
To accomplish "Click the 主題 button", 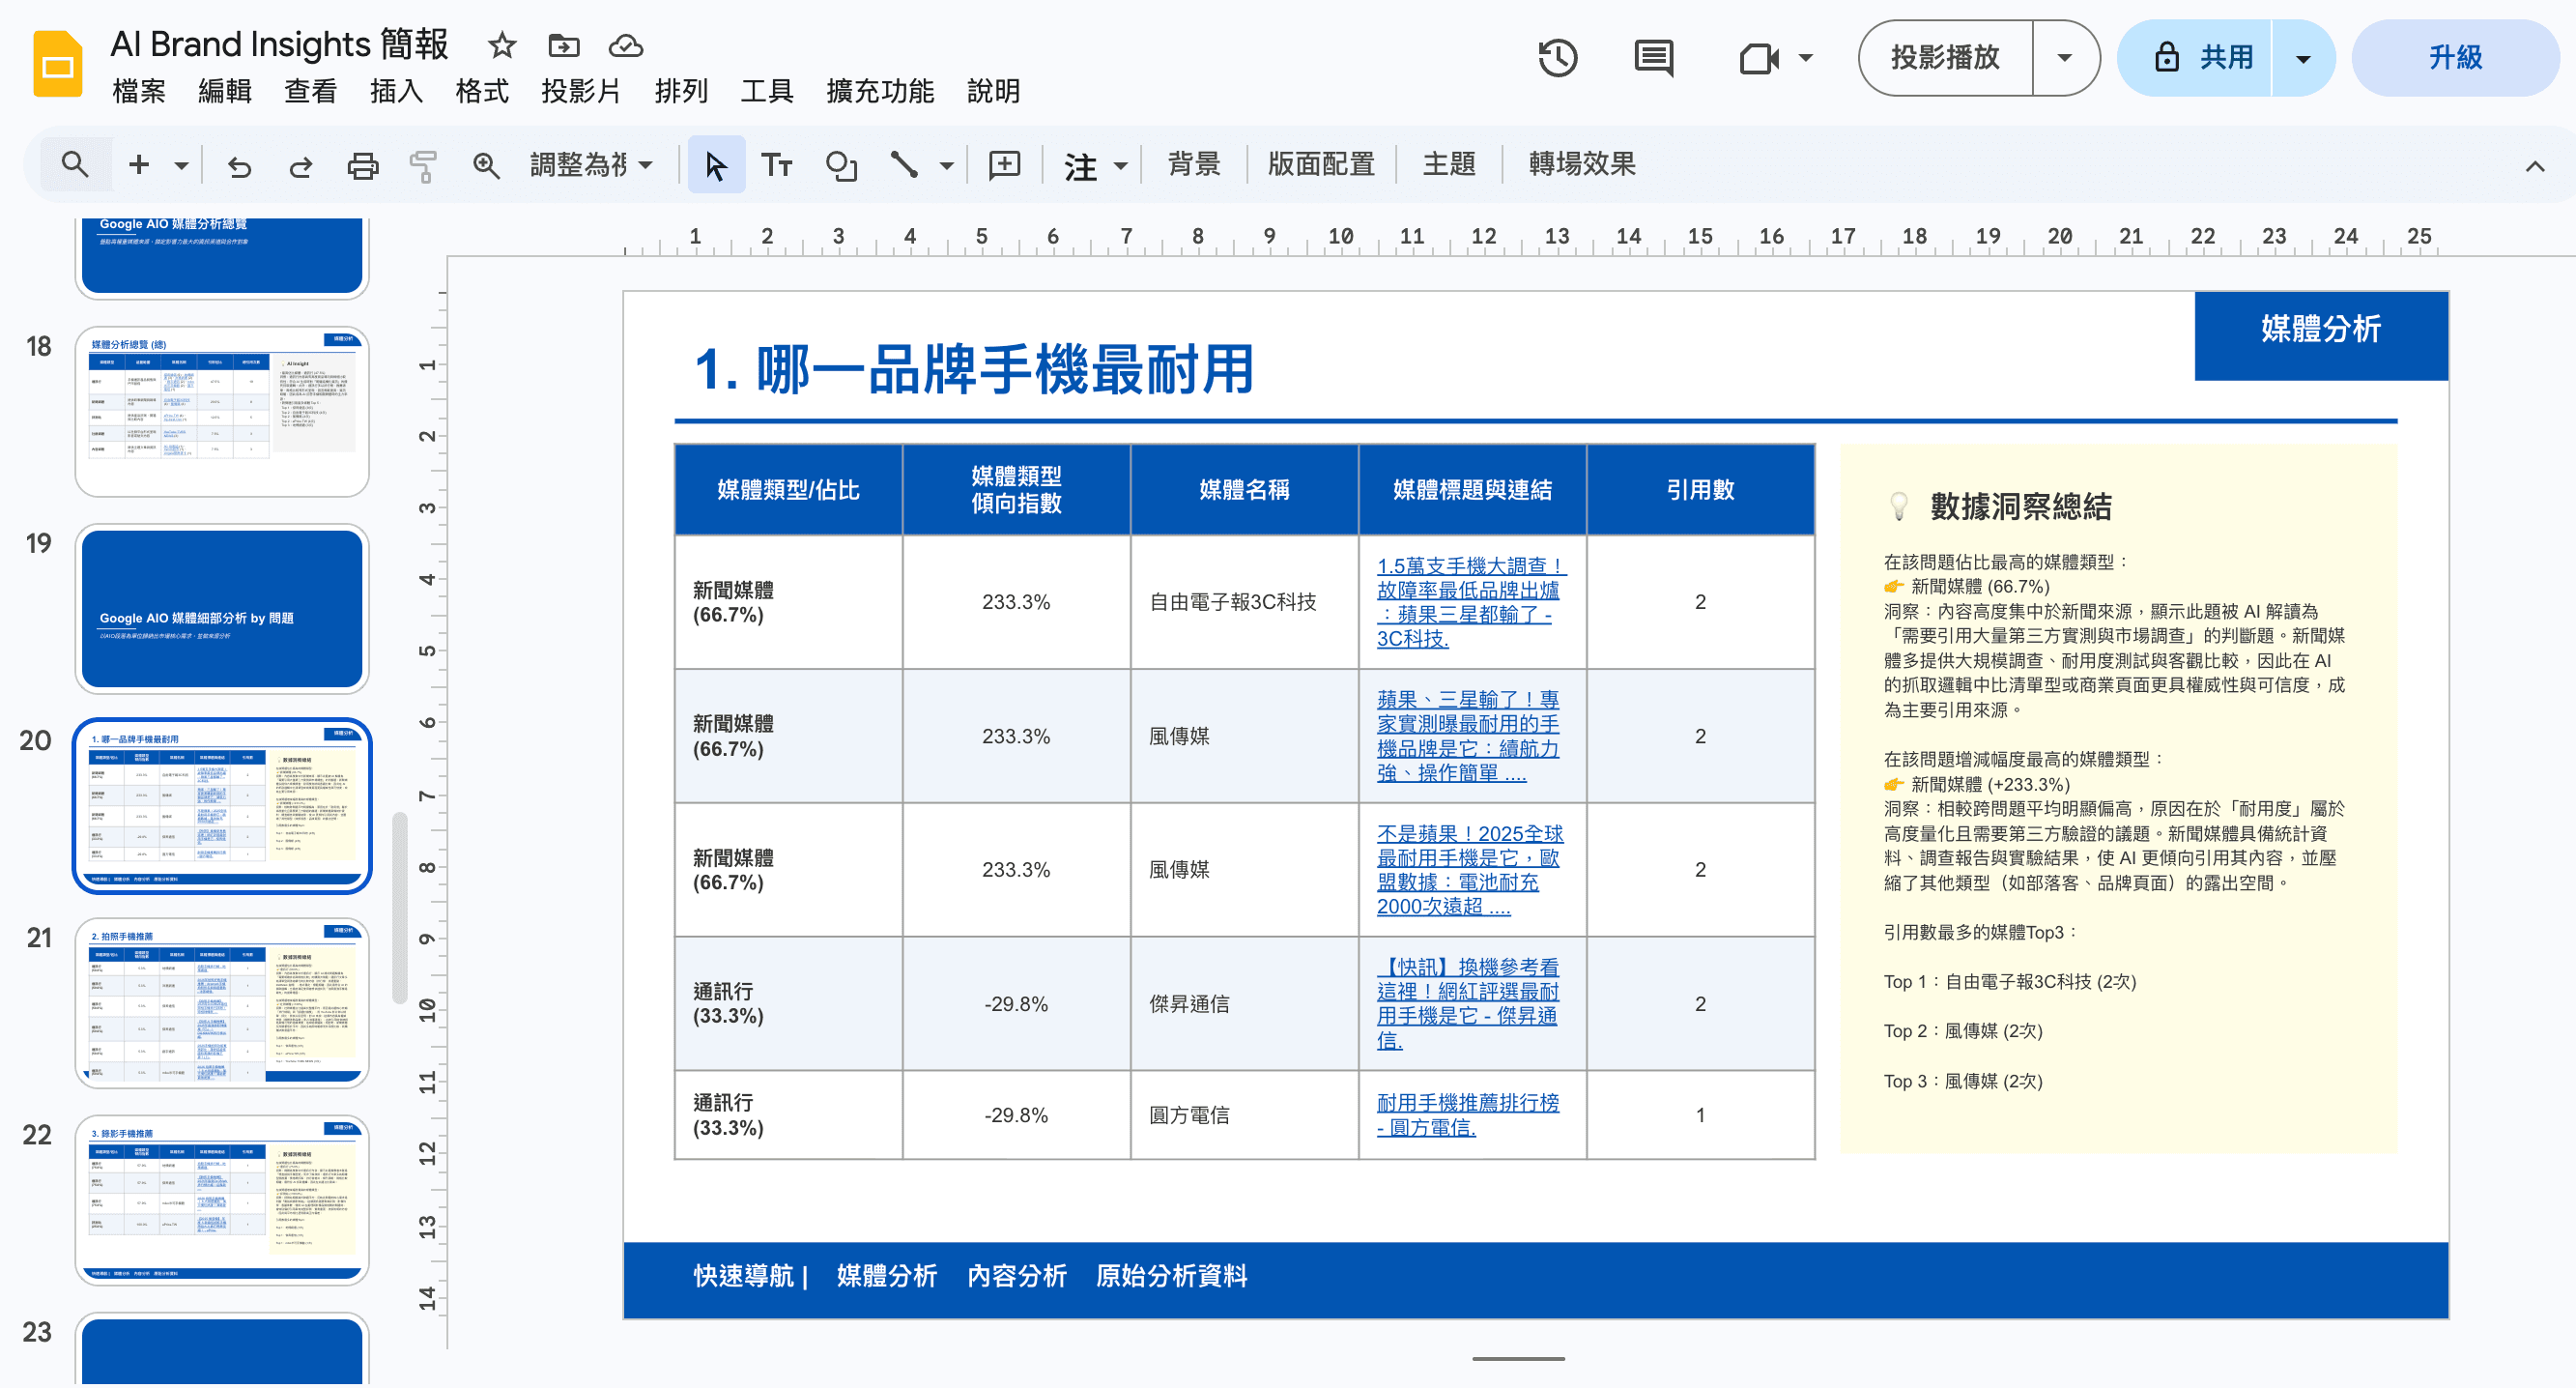I will pos(1448,164).
